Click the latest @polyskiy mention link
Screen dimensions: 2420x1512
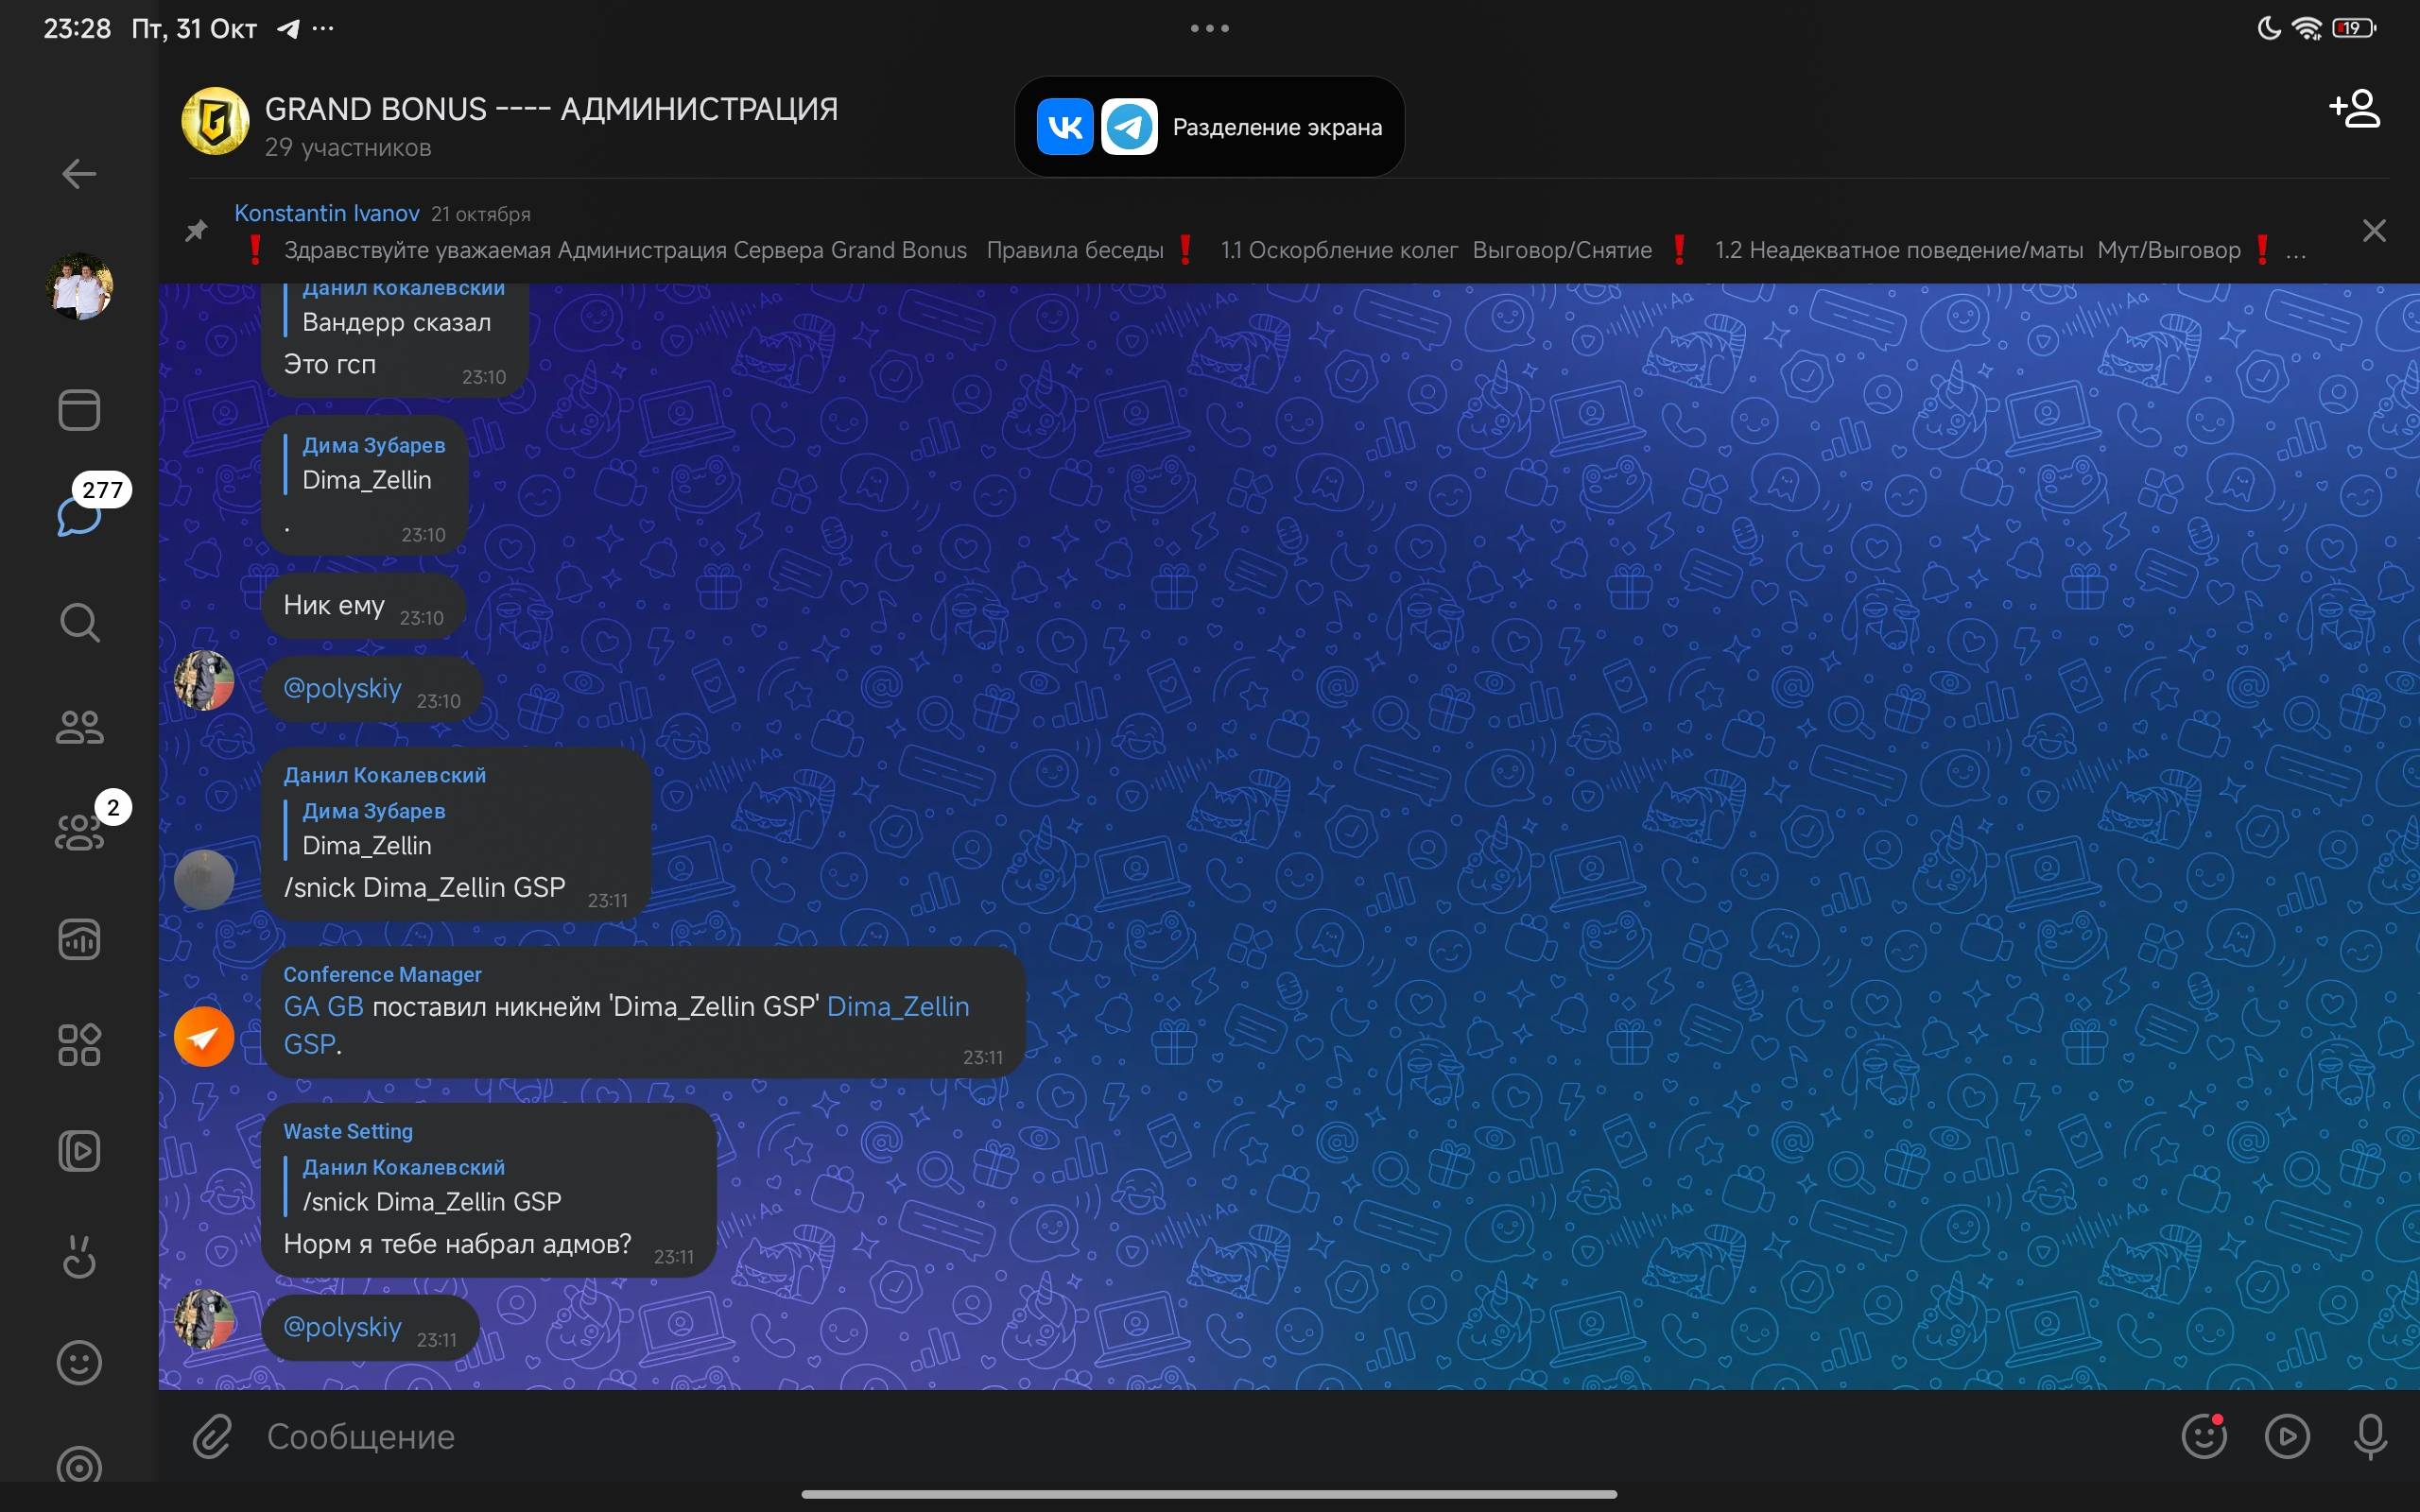(342, 1327)
